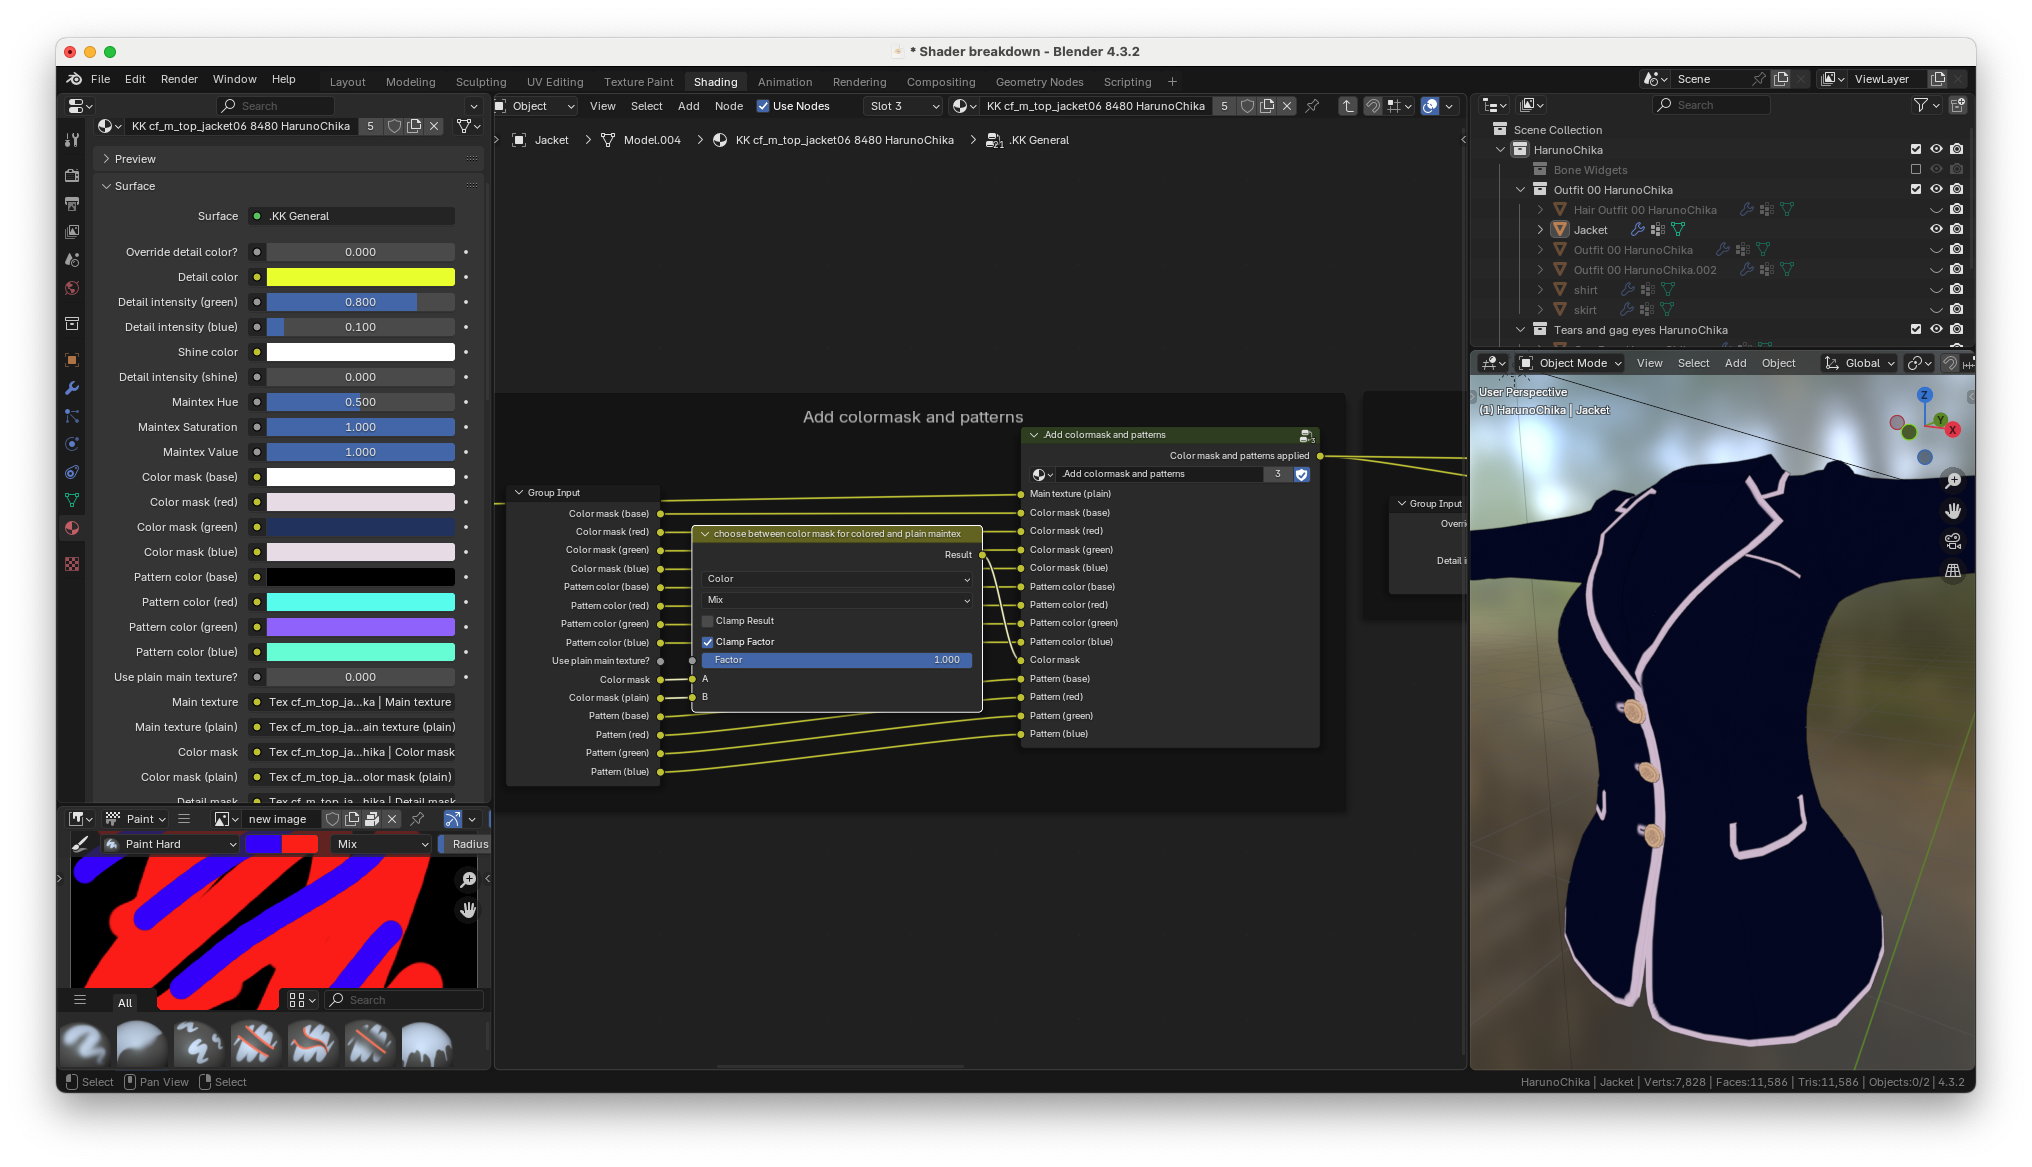2032x1167 pixels.
Task: Uncheck the Use Nodes checkbox
Action: click(763, 106)
